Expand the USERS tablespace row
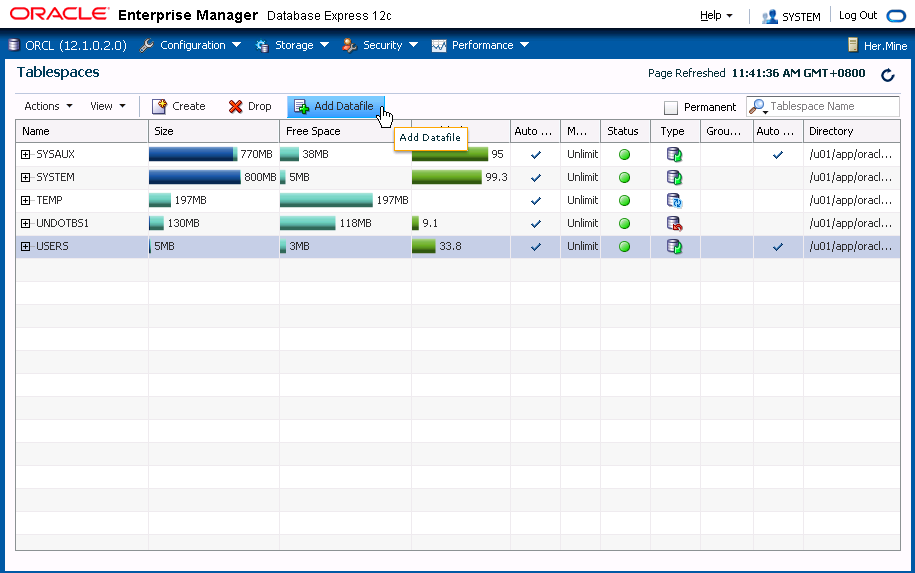 point(25,246)
